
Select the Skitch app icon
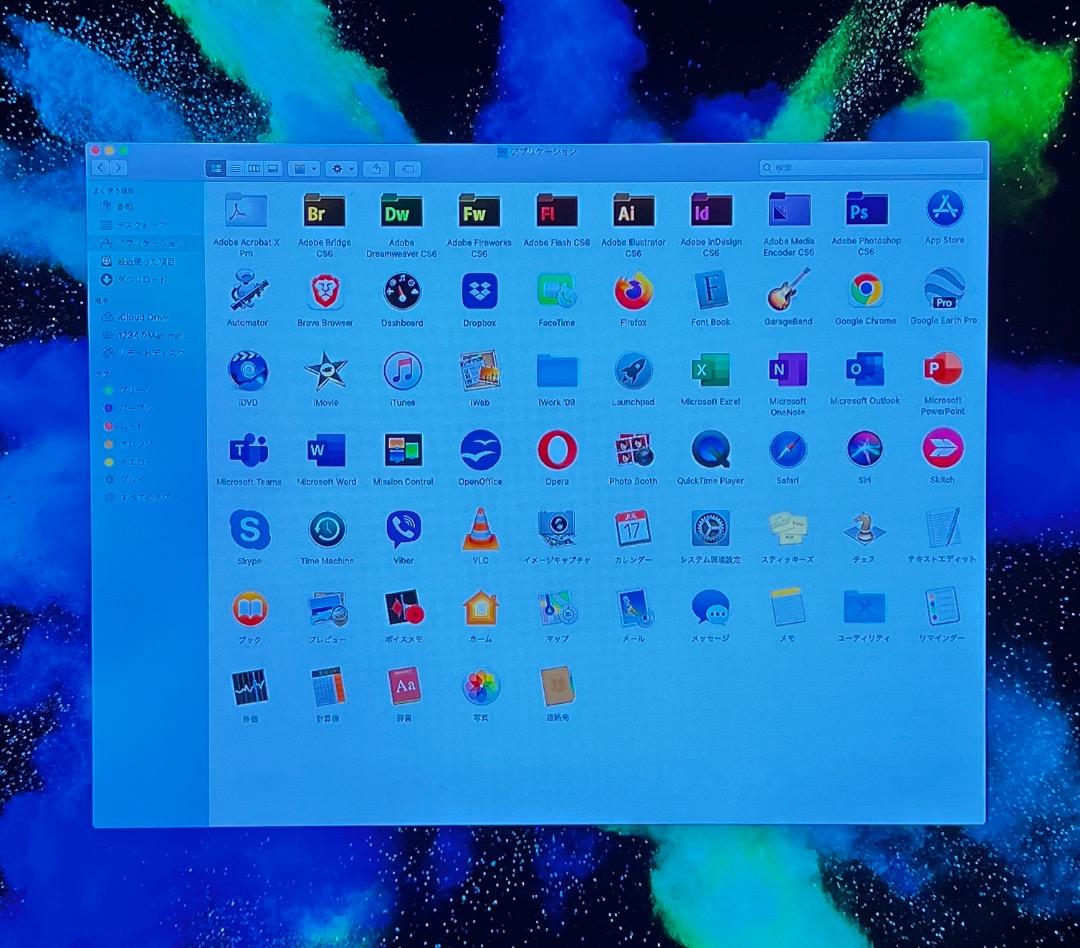coord(942,449)
